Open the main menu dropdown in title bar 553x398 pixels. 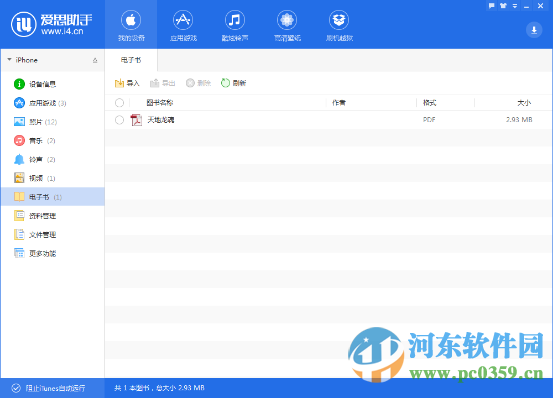coord(515,6)
